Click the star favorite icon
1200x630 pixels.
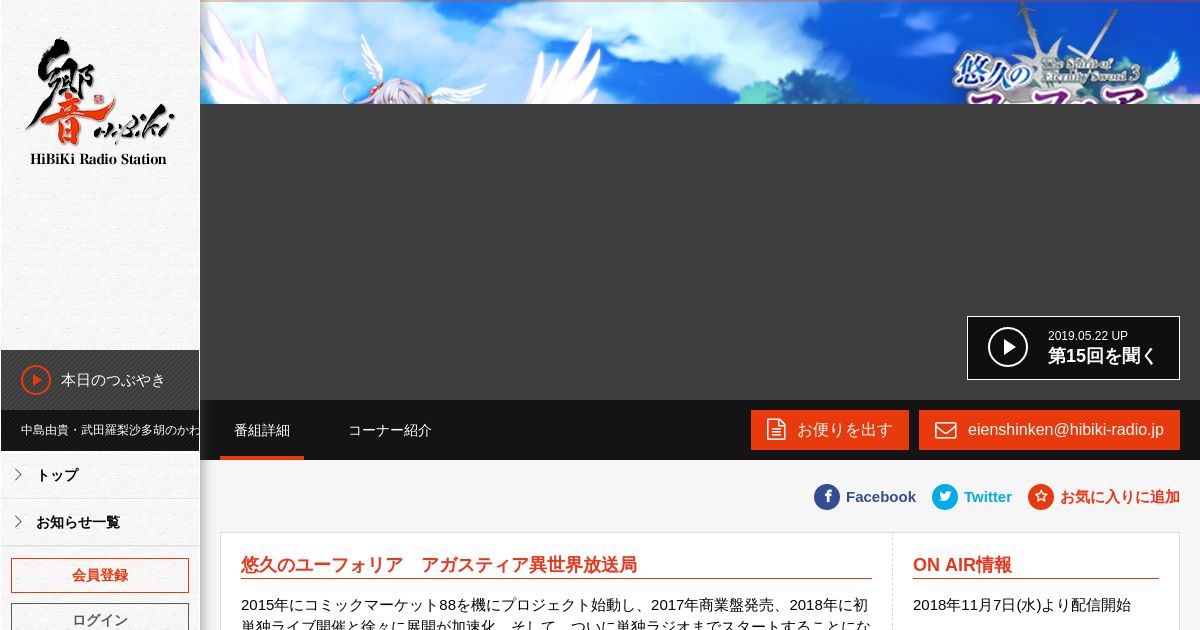point(1041,497)
